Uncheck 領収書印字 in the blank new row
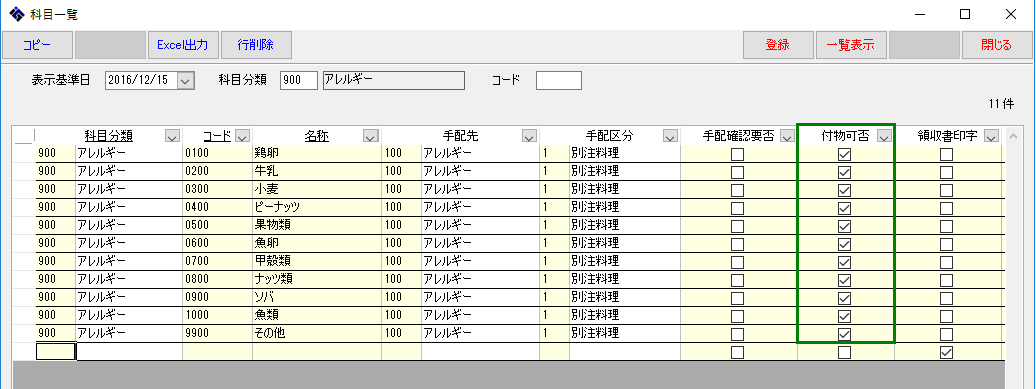1036x389 pixels. [x=947, y=353]
